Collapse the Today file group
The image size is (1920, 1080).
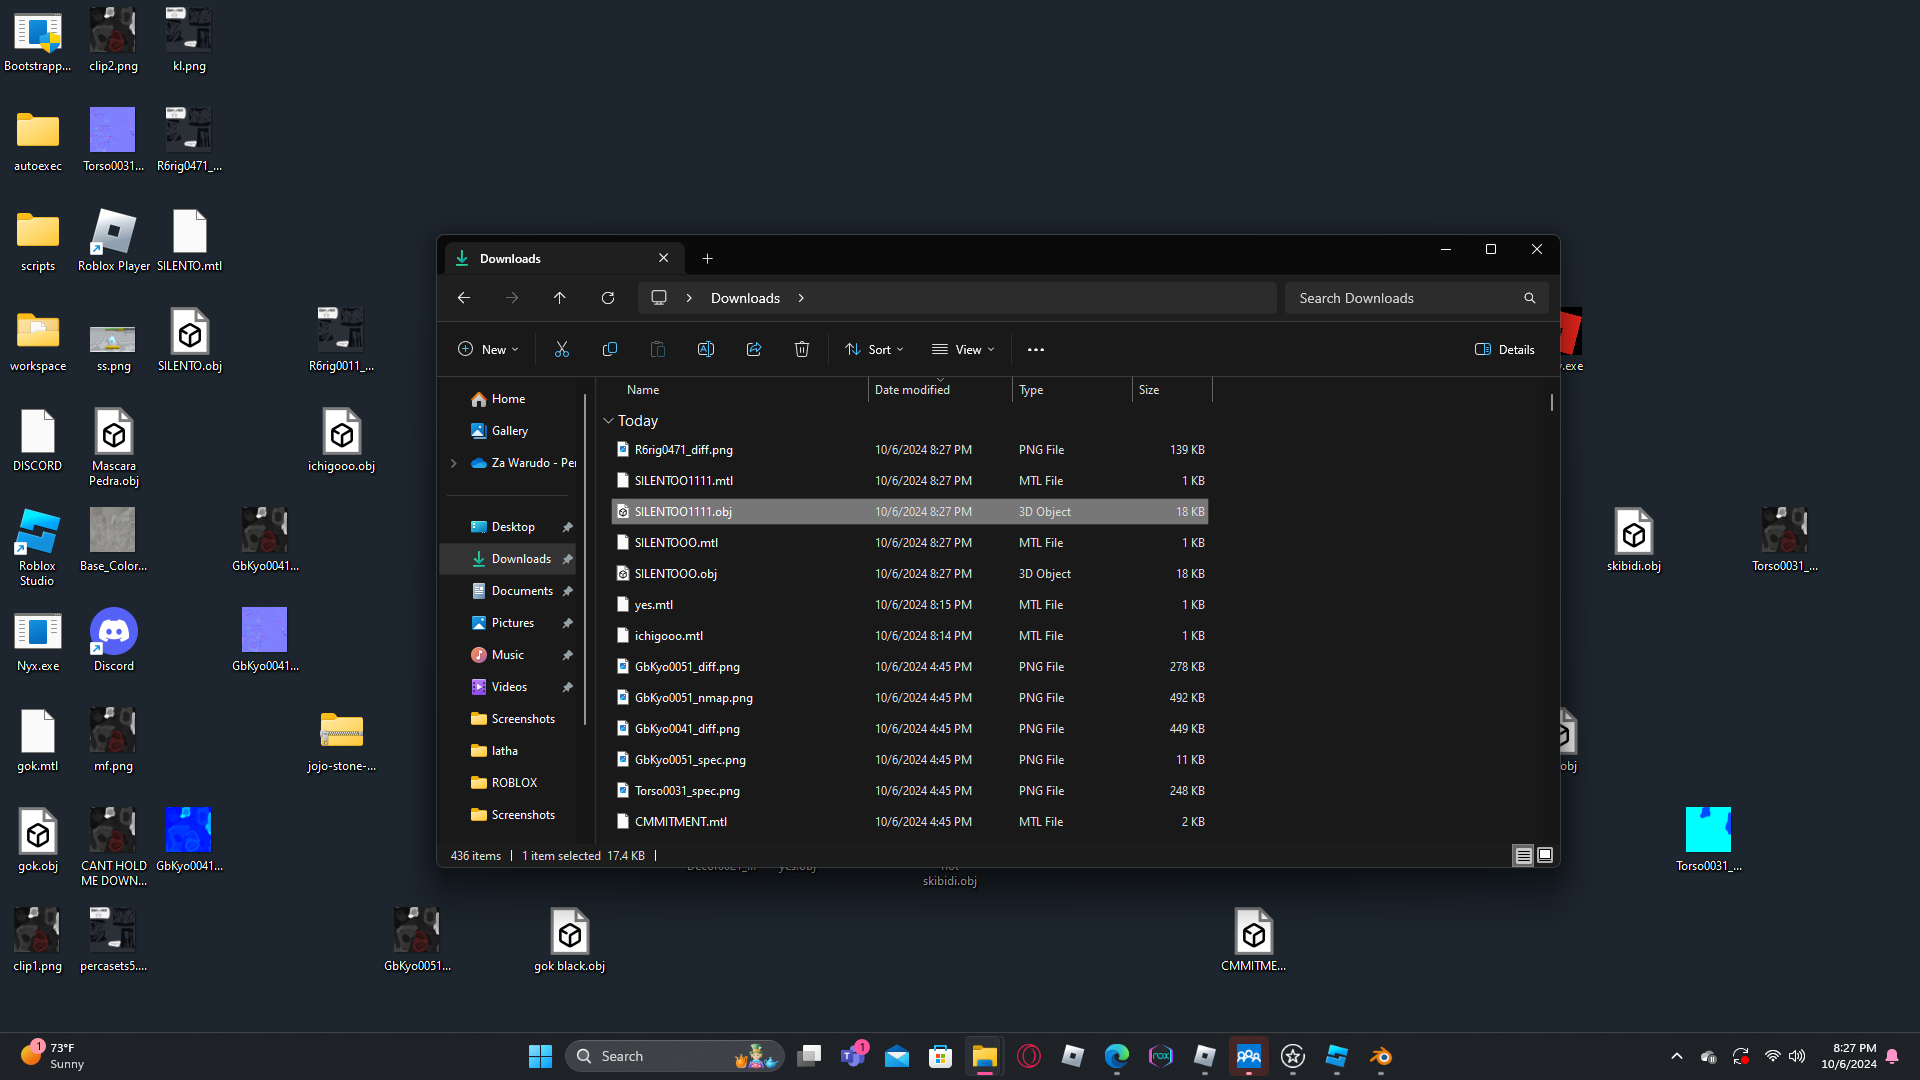[608, 421]
